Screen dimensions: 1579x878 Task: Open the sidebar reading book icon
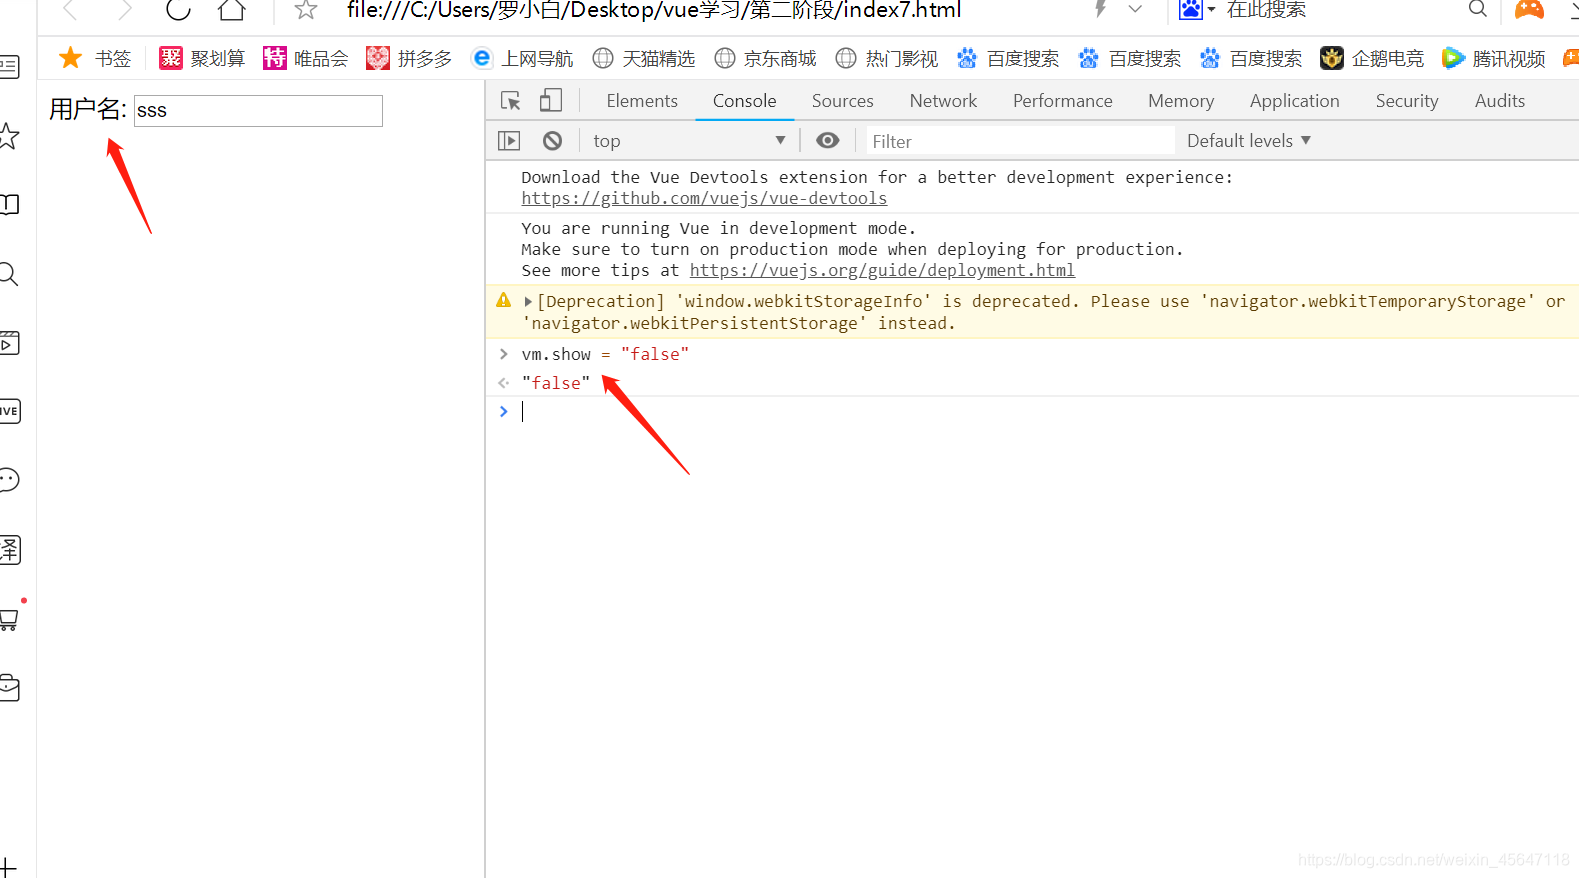[x=9, y=204]
